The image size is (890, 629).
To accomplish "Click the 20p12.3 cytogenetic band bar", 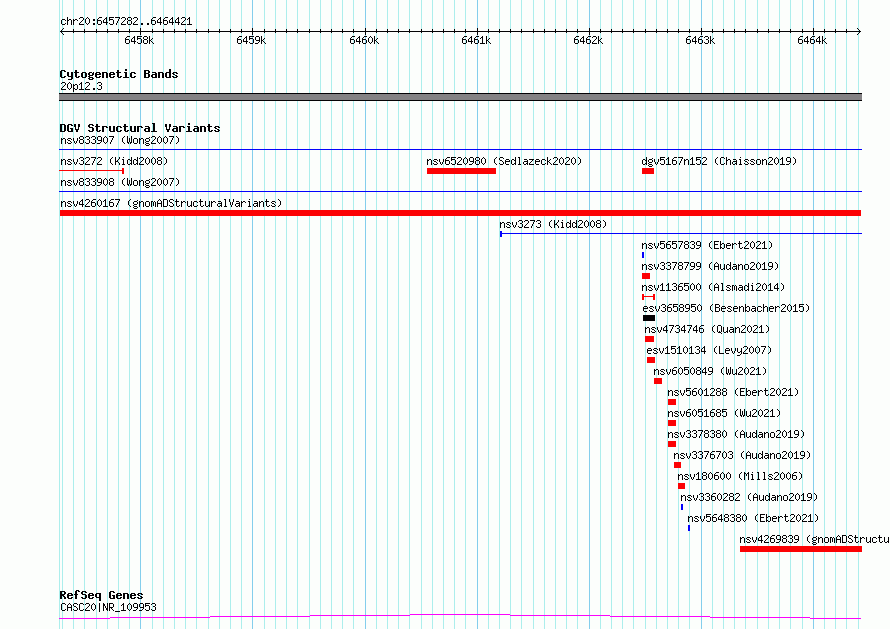I will point(460,97).
